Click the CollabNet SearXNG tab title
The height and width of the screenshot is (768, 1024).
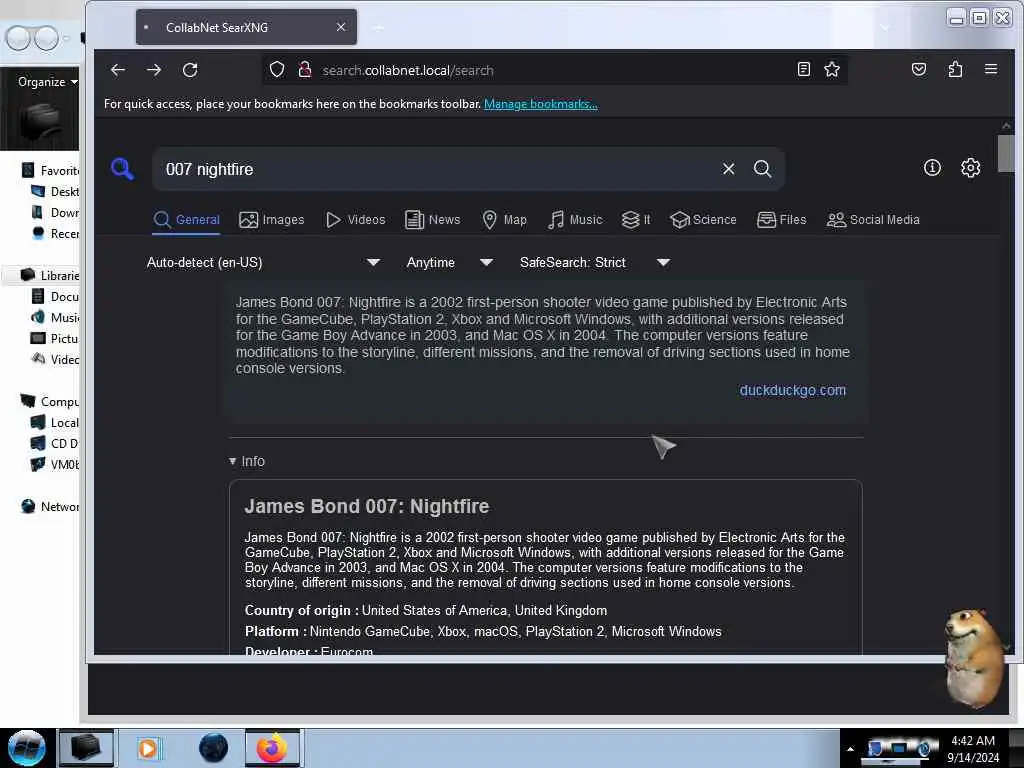[x=217, y=27]
